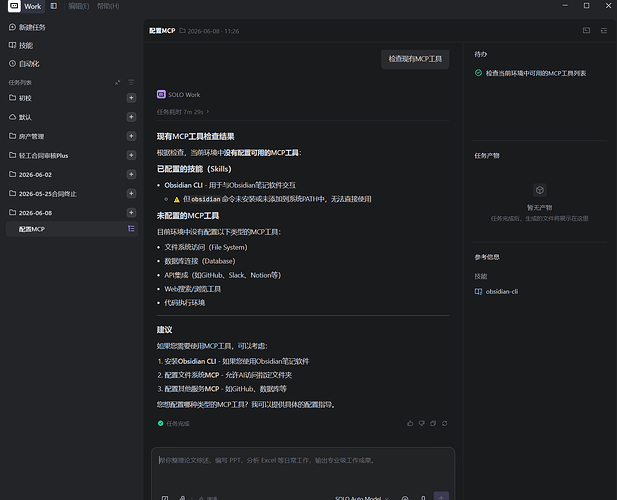Click the 现有MCP工具检查结果 heading

[196, 137]
